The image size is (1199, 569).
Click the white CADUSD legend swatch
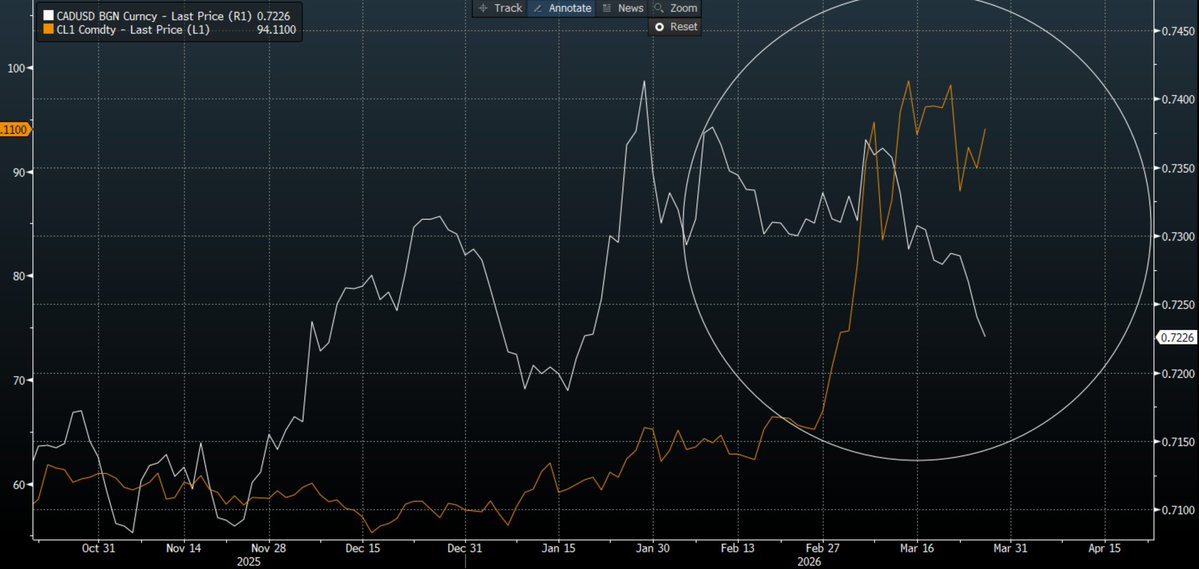49,15
